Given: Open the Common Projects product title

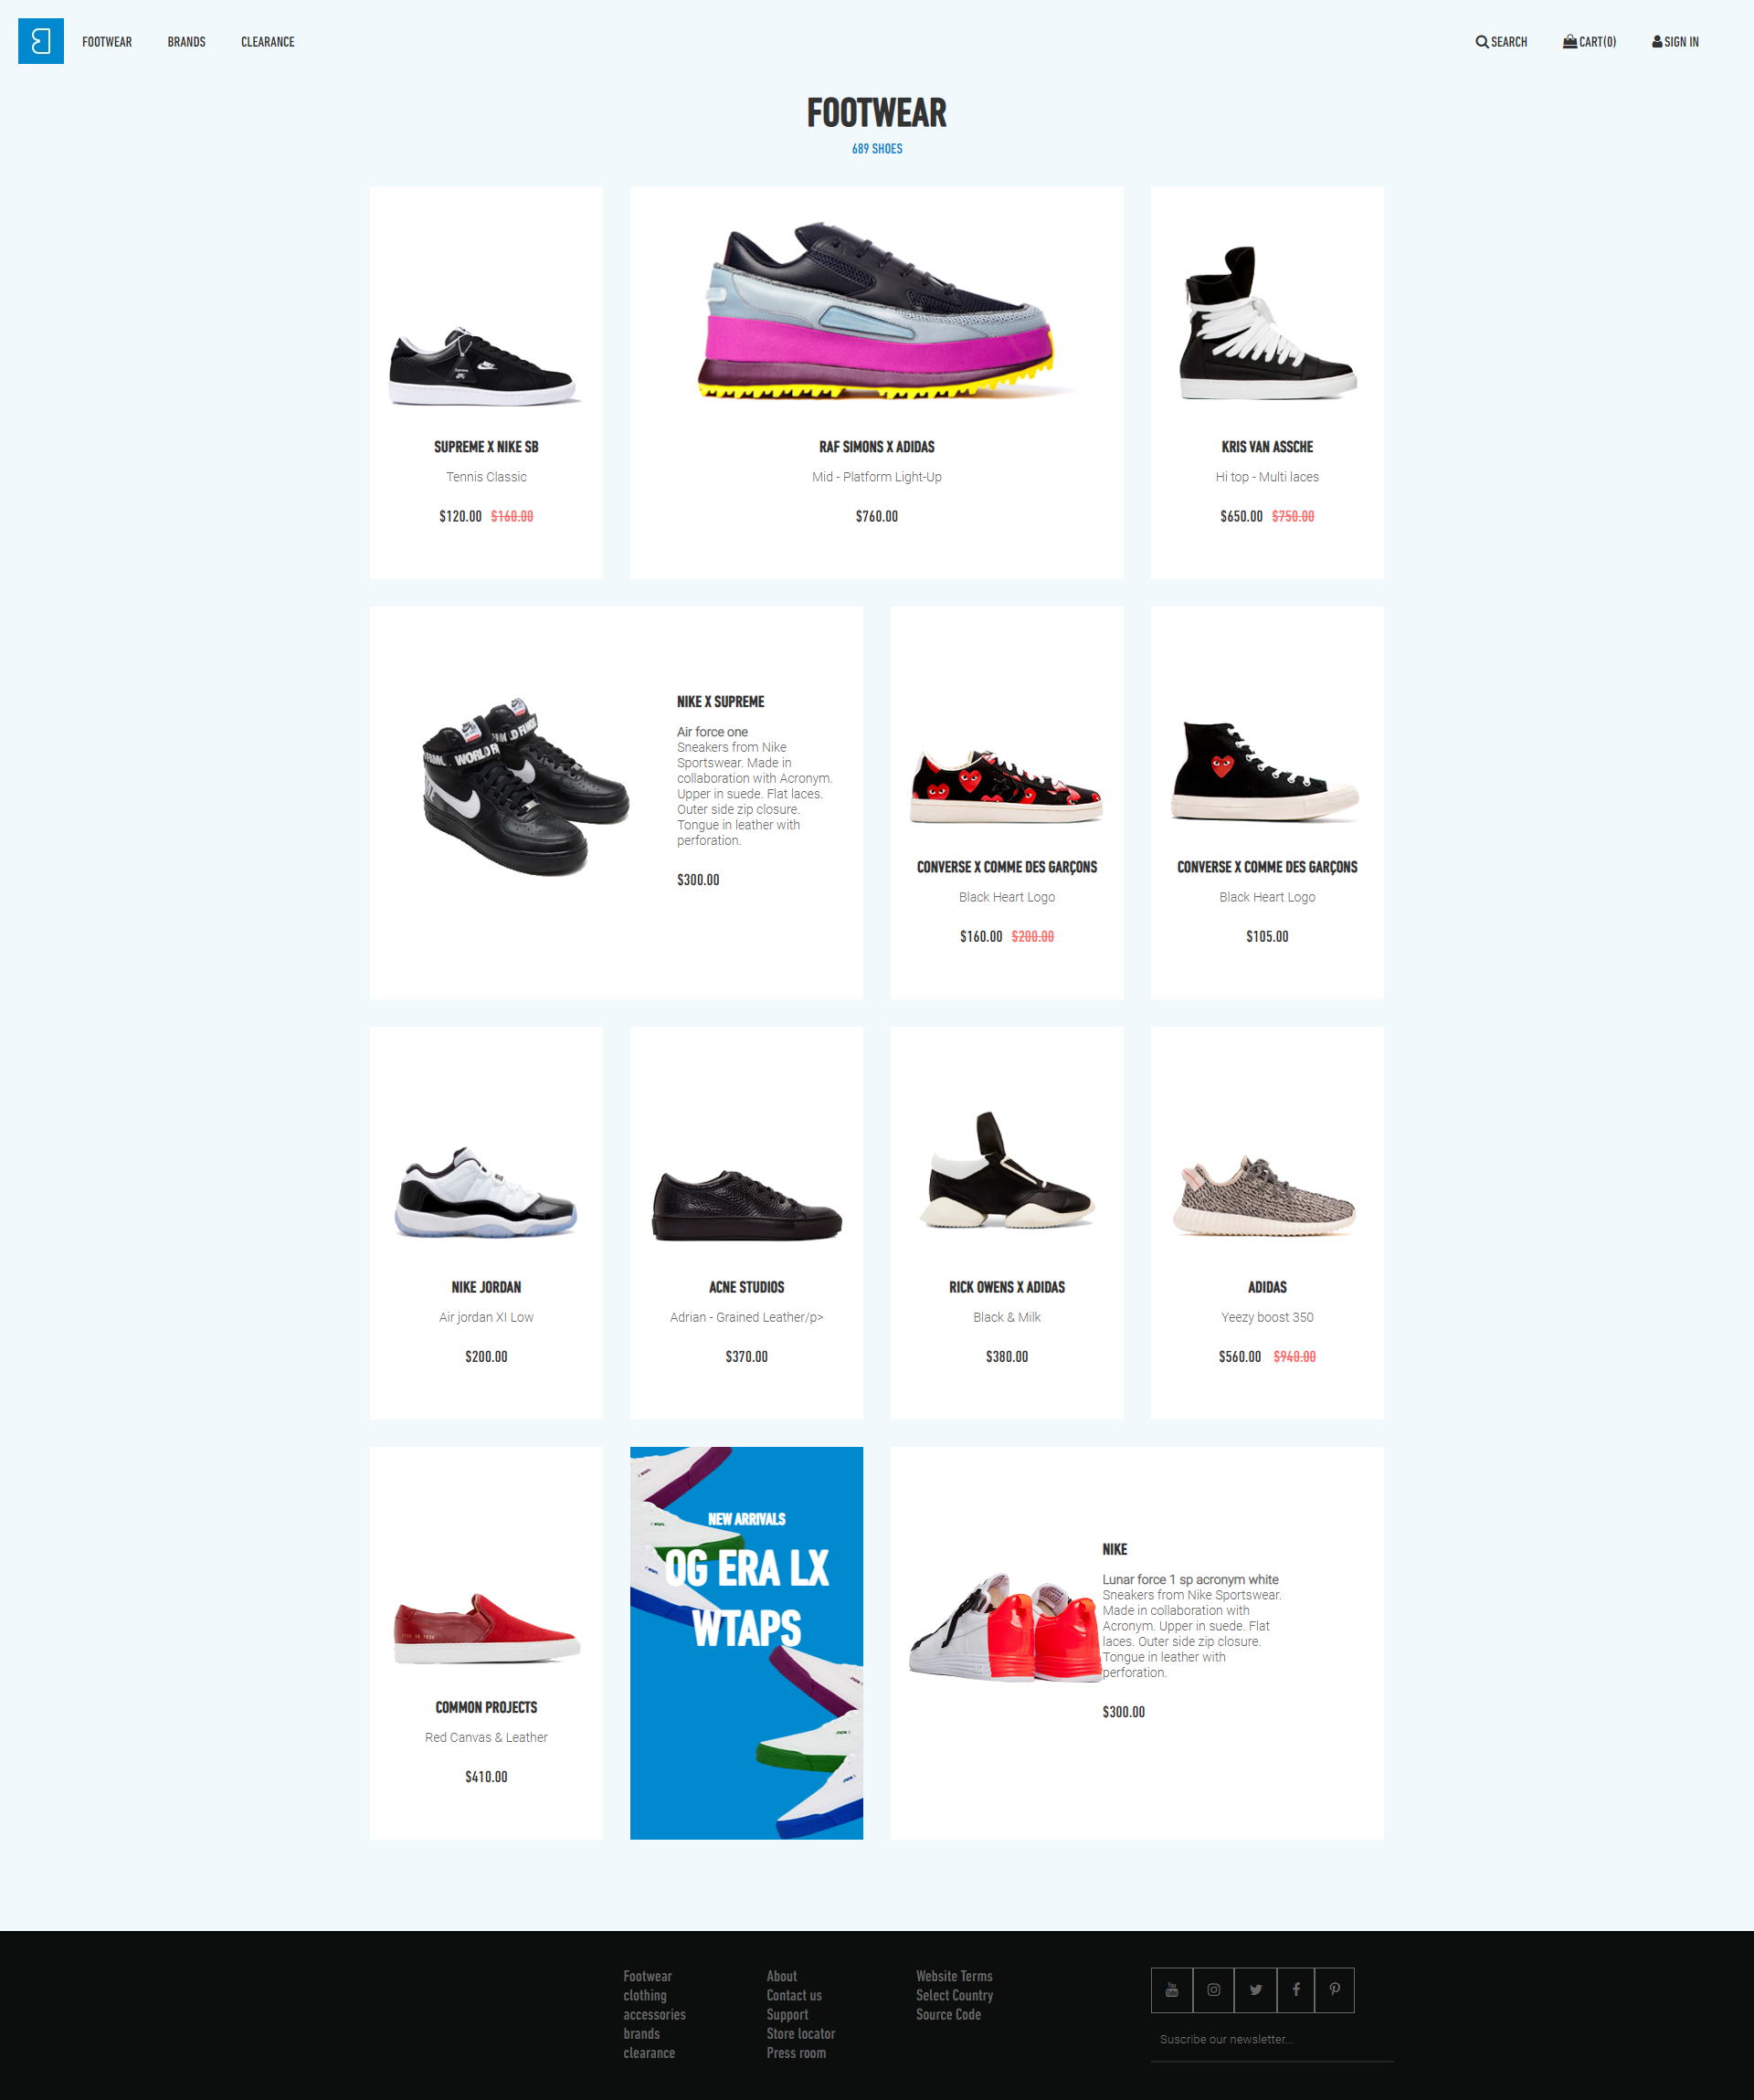Looking at the screenshot, I should 486,1707.
